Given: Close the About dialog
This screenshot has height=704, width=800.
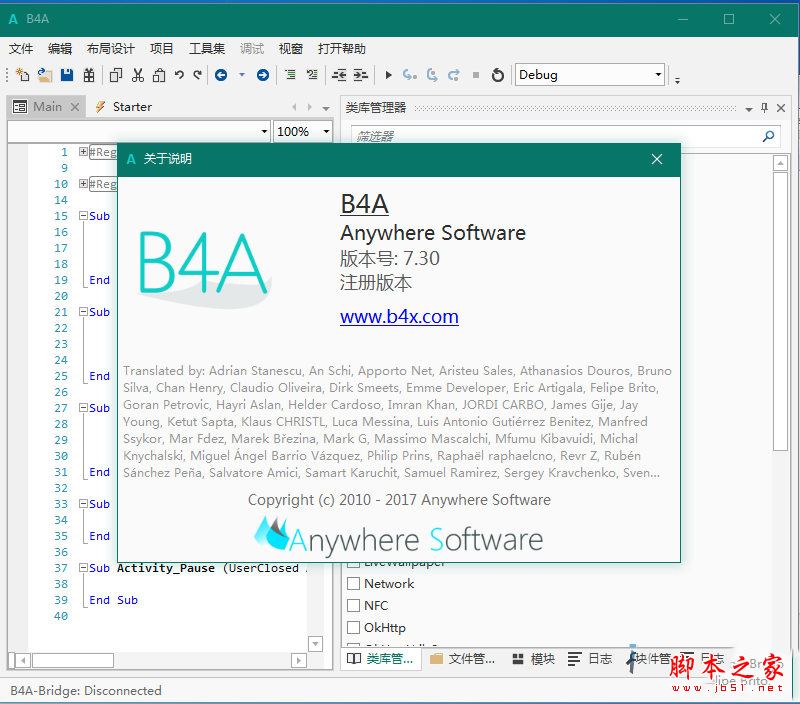Looking at the screenshot, I should point(657,159).
